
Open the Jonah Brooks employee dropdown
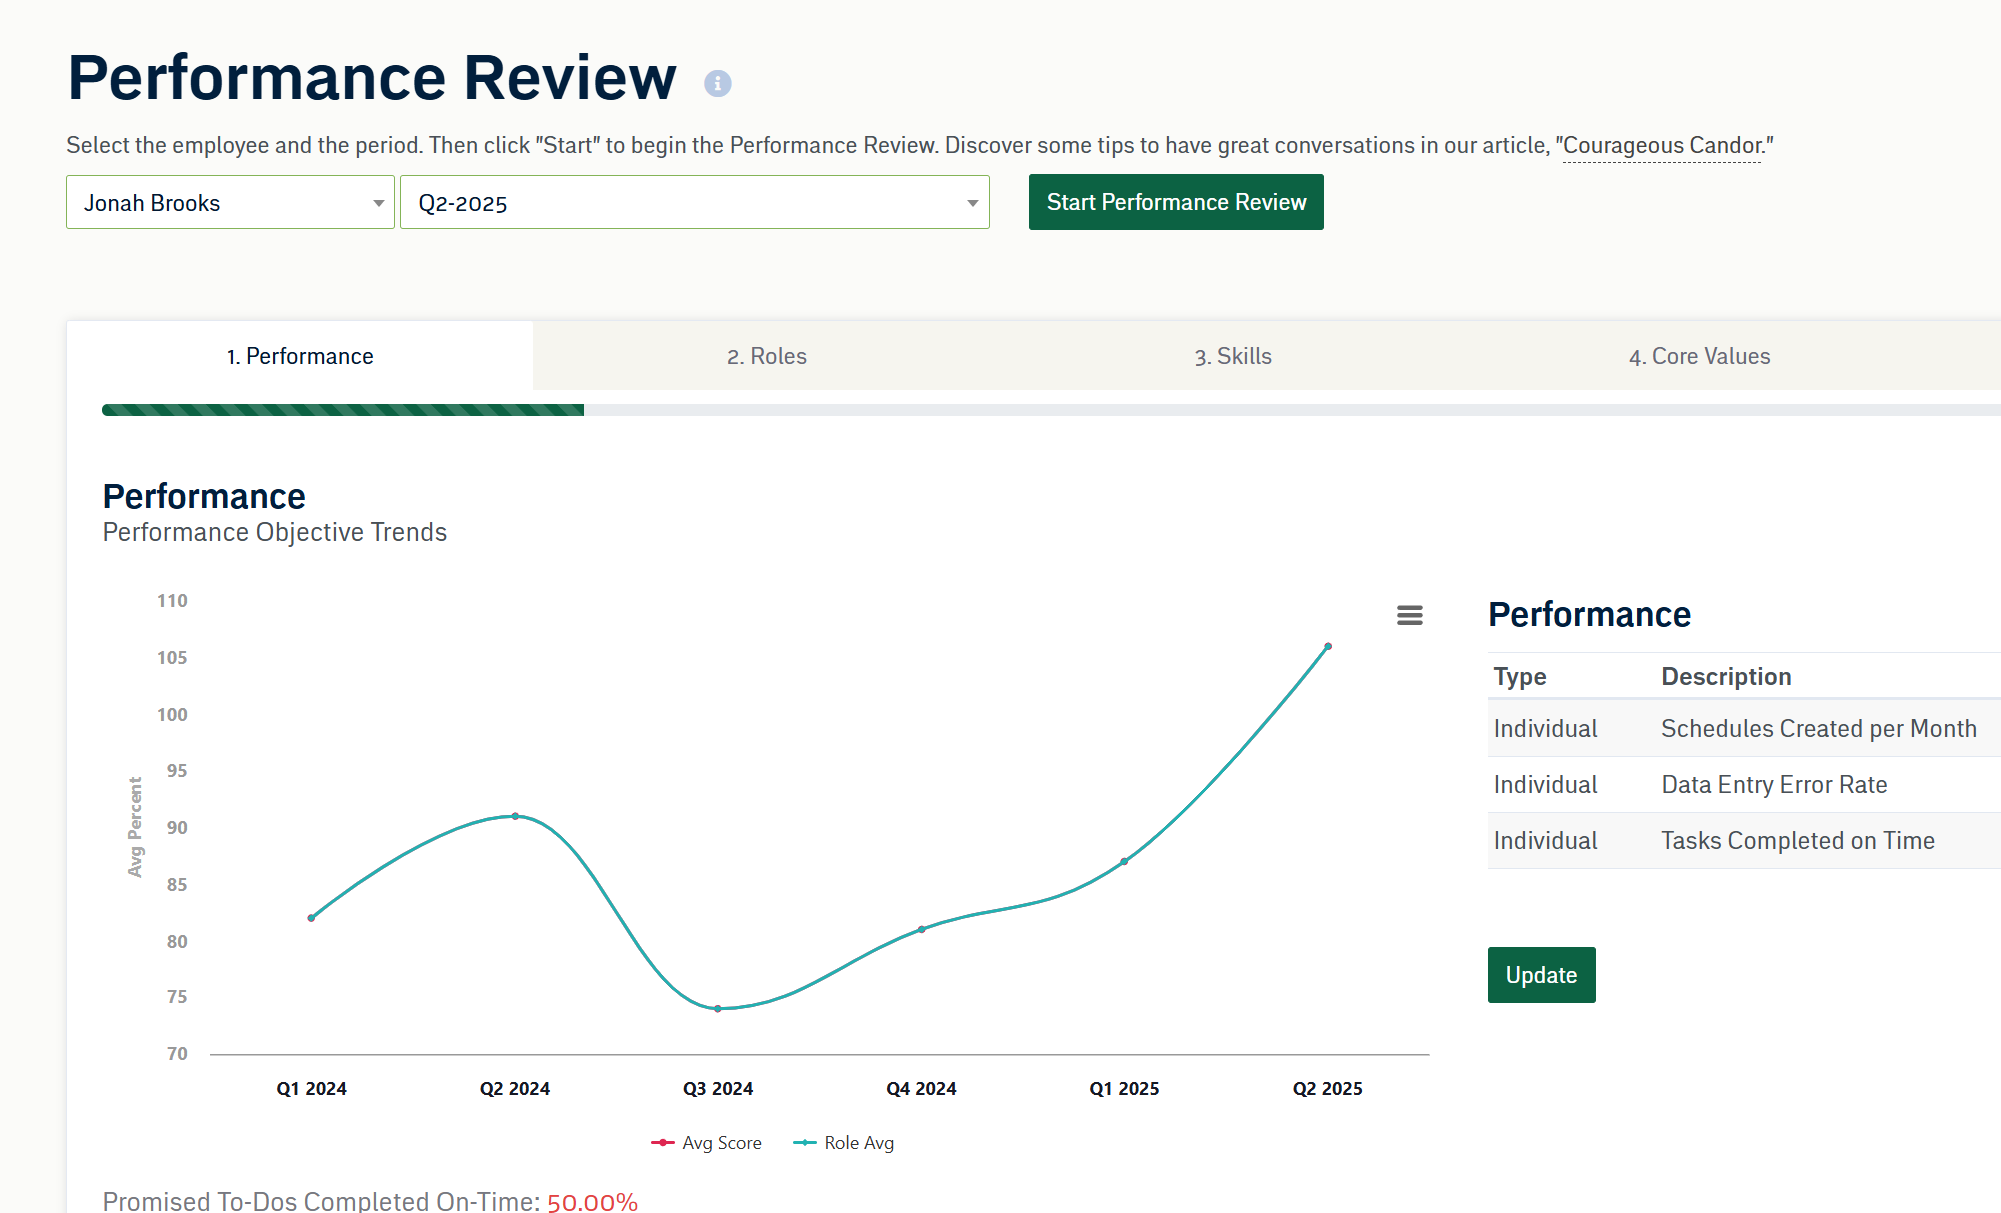[x=230, y=203]
